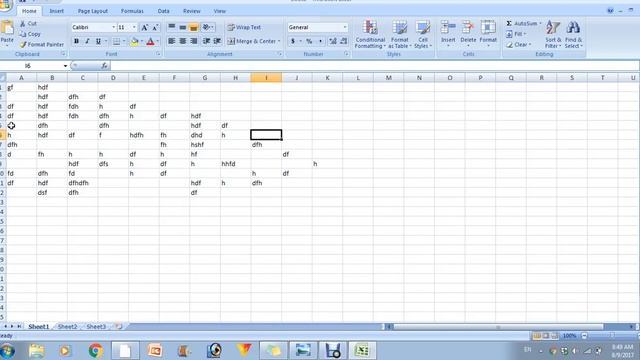The image size is (640, 360).
Task: Apply the yellow fill color
Action: pos(134,41)
